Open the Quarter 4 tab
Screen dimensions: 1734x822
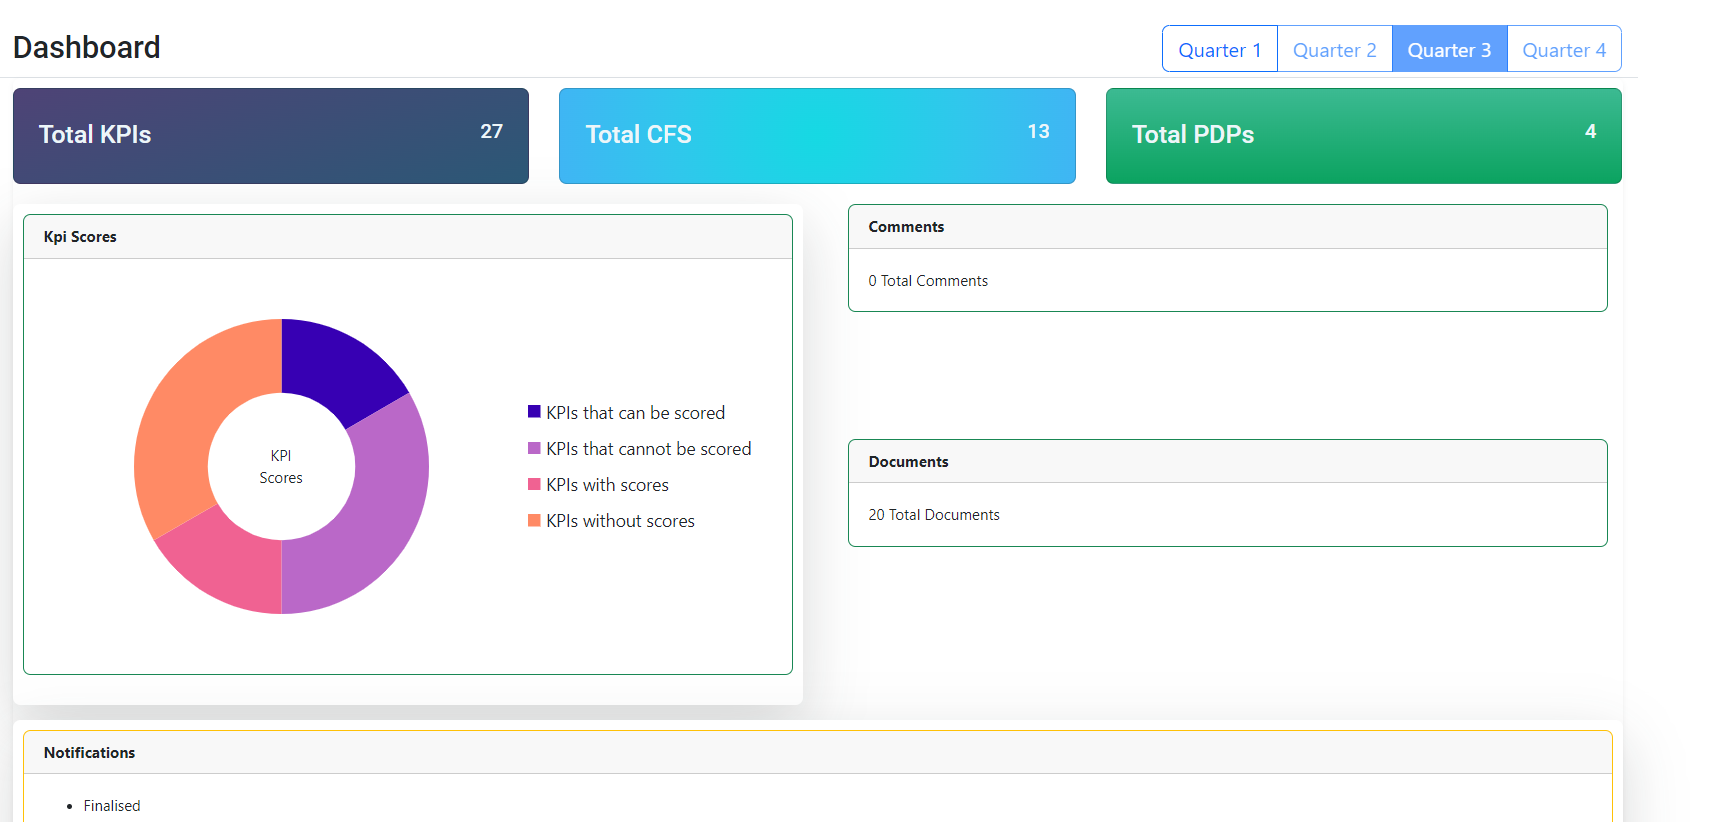[x=1564, y=50]
